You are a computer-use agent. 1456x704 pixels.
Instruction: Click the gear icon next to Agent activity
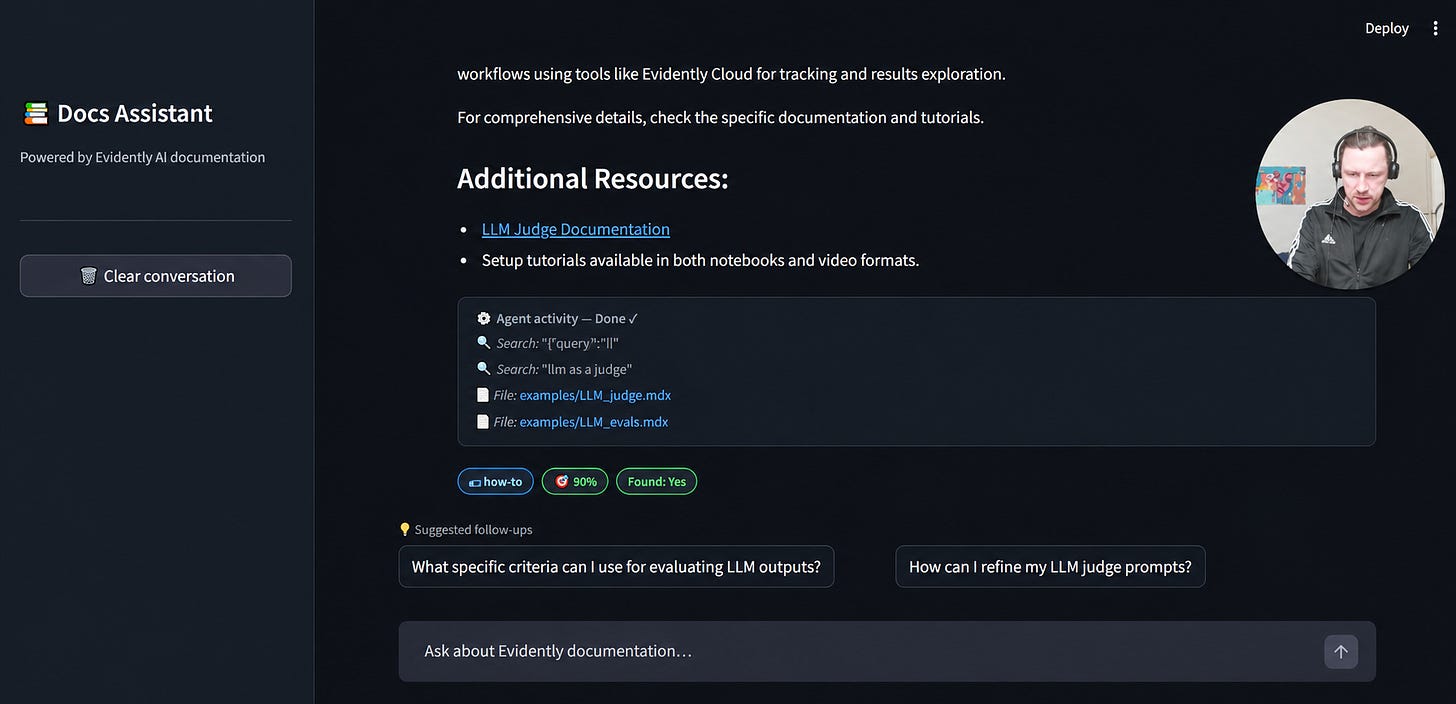point(484,318)
